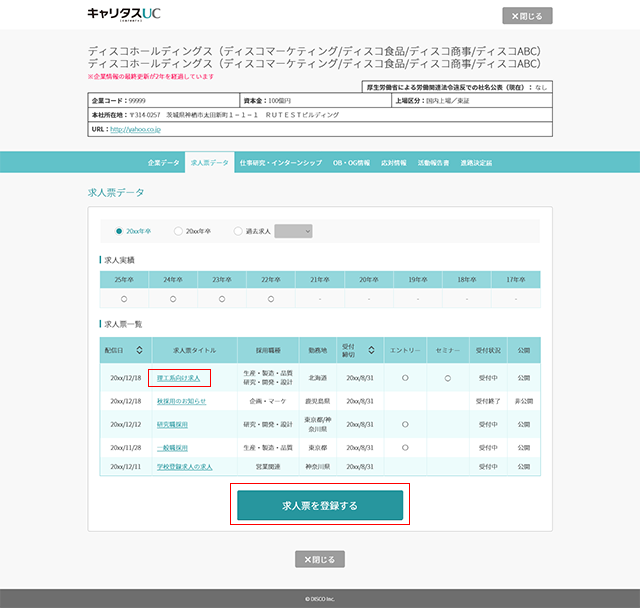Open the gray dropdown next to 過去求人

point(293,231)
